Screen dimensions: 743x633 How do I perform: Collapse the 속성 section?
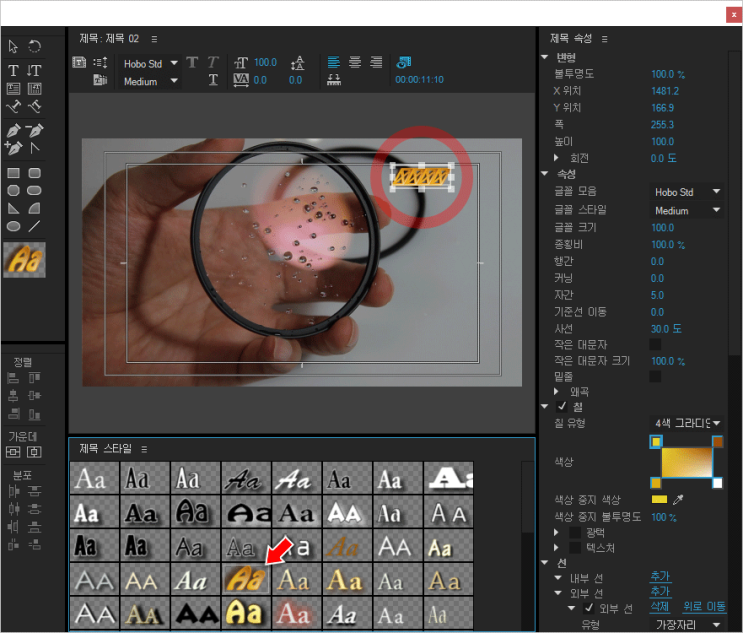(545, 174)
